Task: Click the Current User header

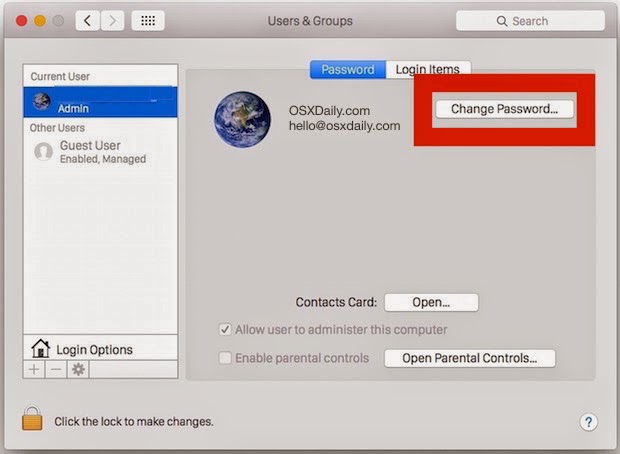Action: [x=60, y=76]
